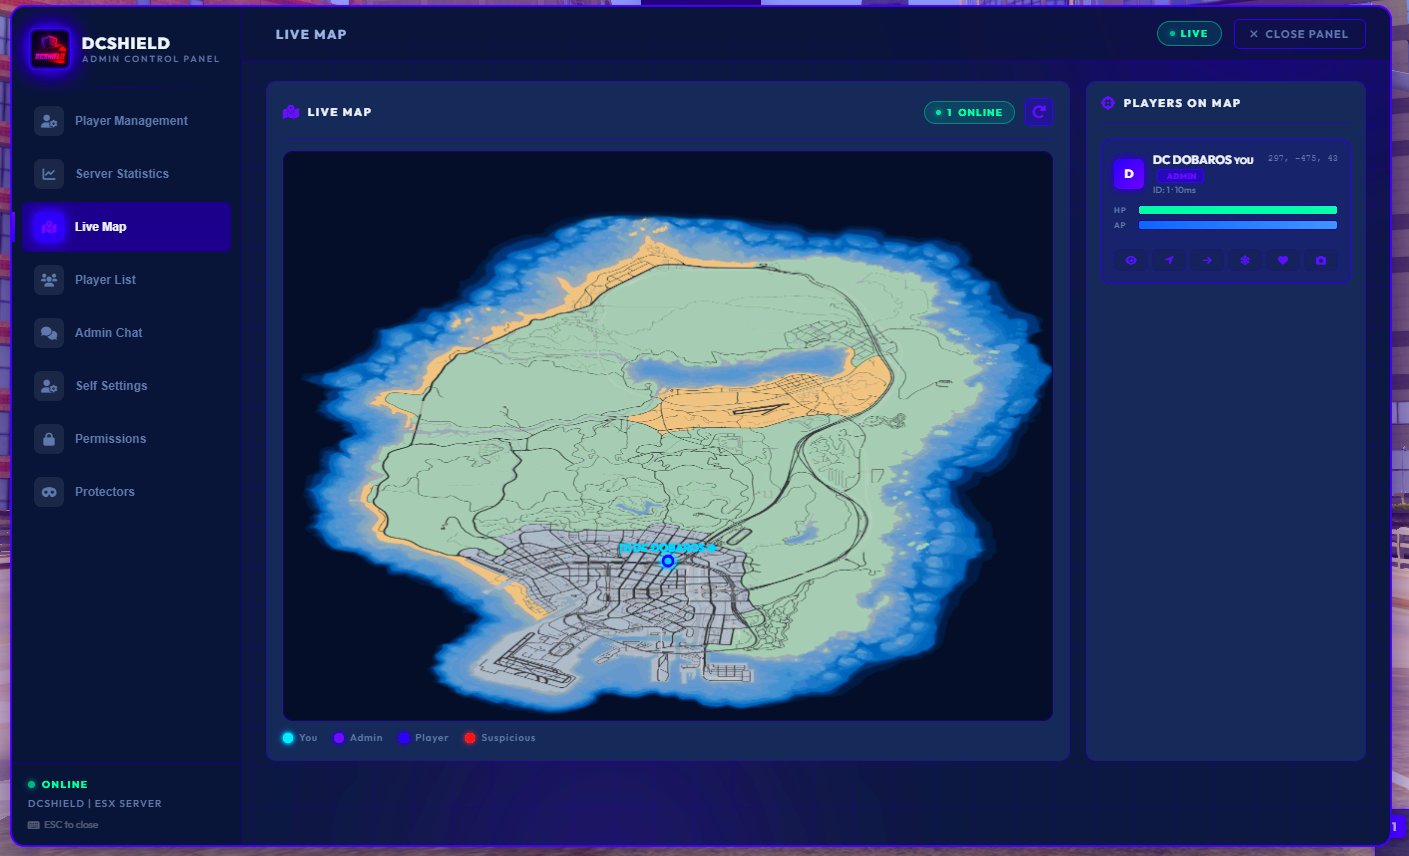Click the player marker on the map

[x=668, y=561]
